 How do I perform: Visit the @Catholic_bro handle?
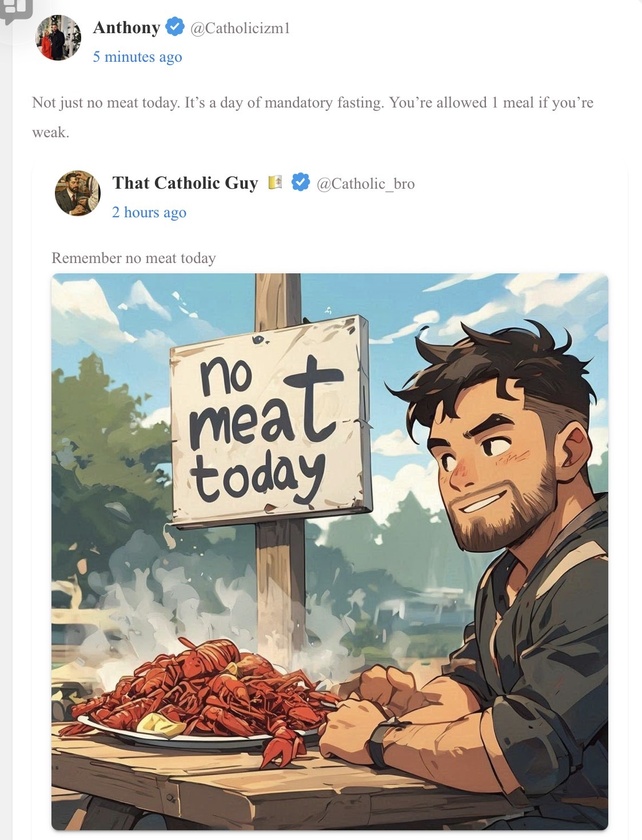pos(365,184)
